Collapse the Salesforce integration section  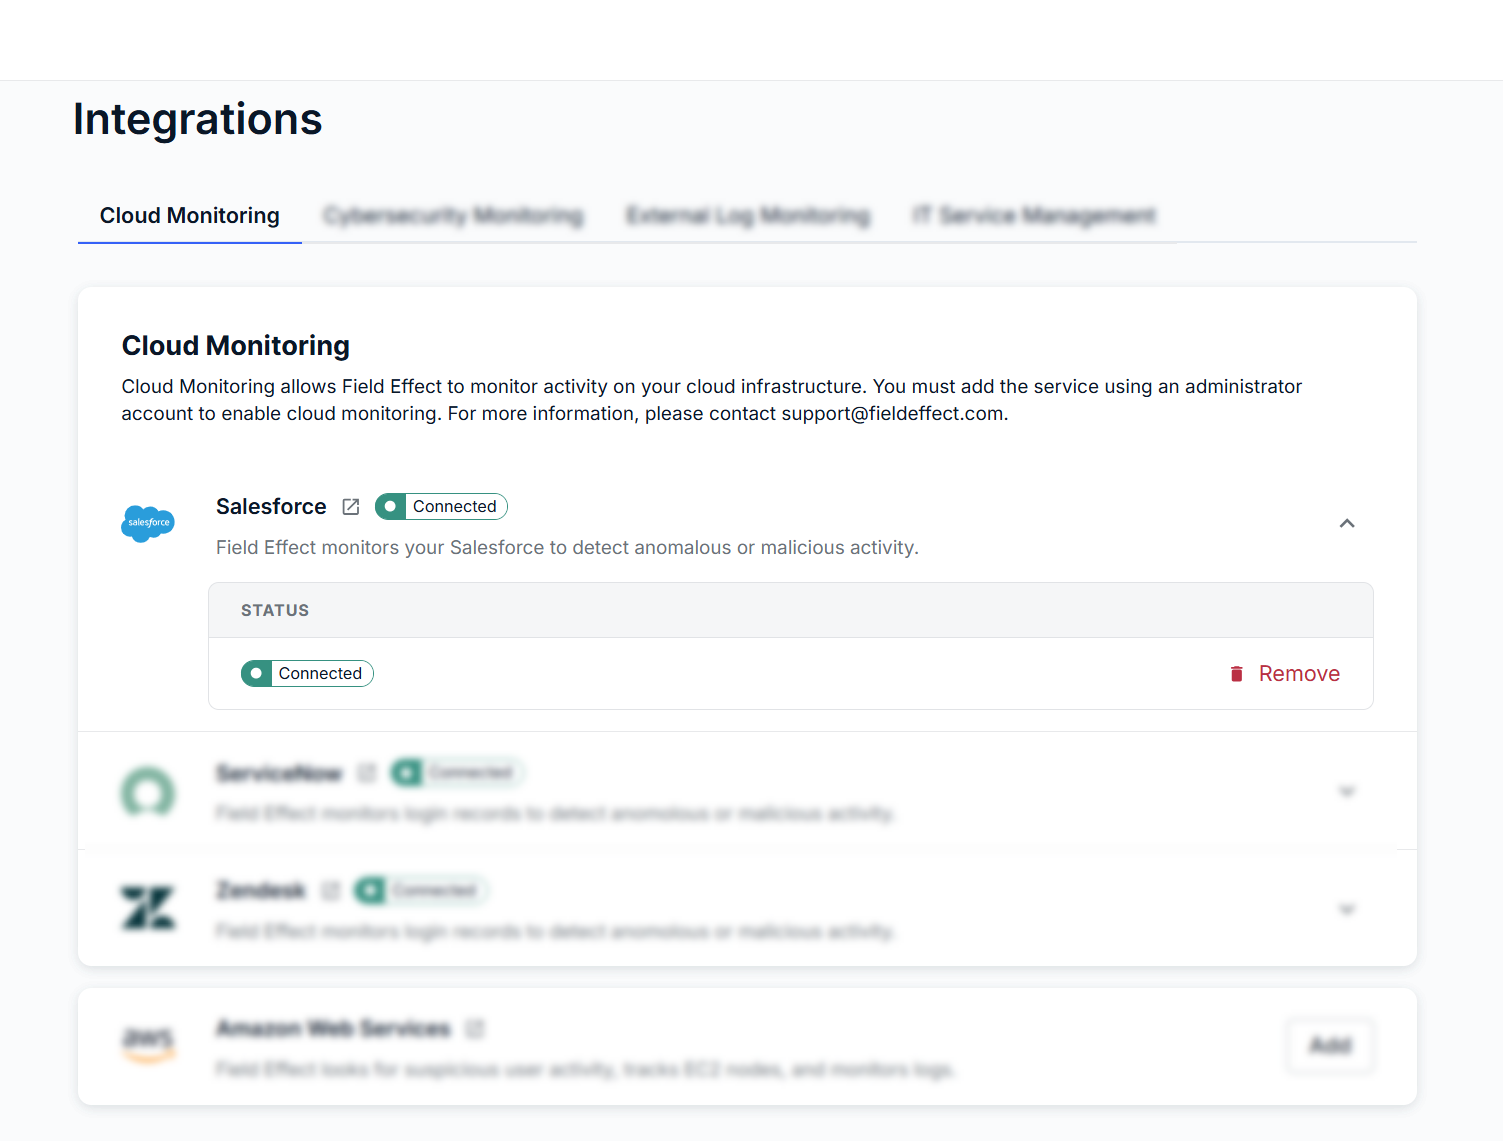point(1347,523)
